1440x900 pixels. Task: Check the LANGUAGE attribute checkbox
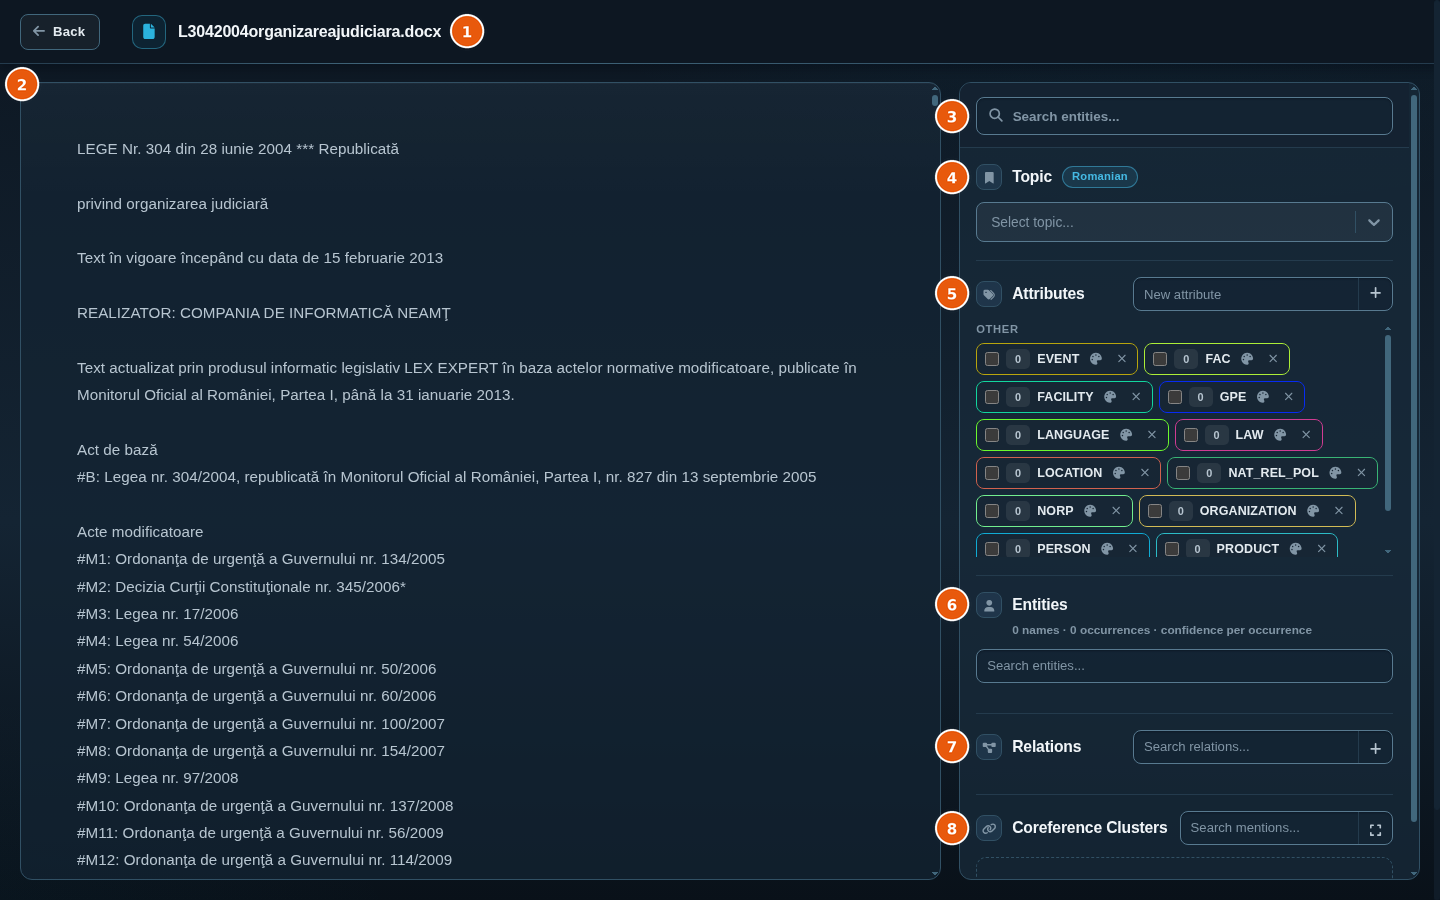click(992, 435)
